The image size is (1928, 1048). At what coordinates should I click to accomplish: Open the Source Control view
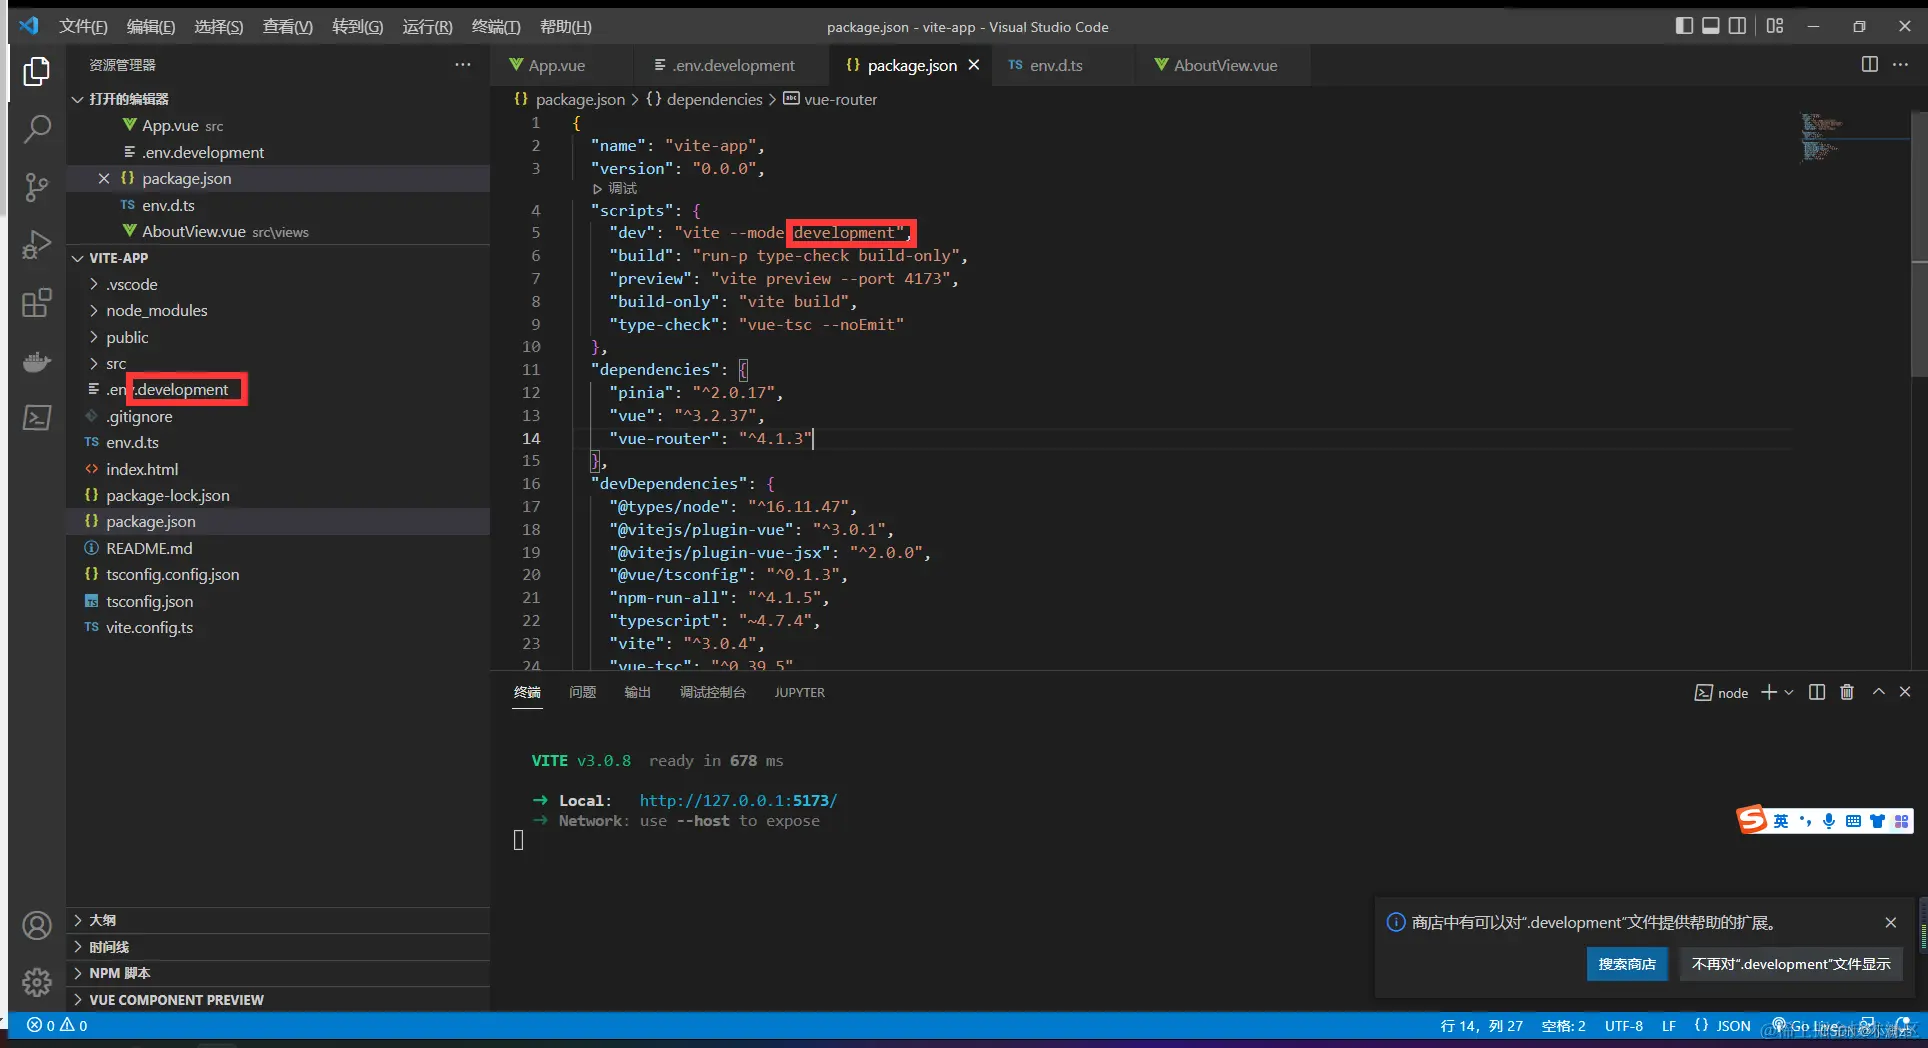click(37, 187)
